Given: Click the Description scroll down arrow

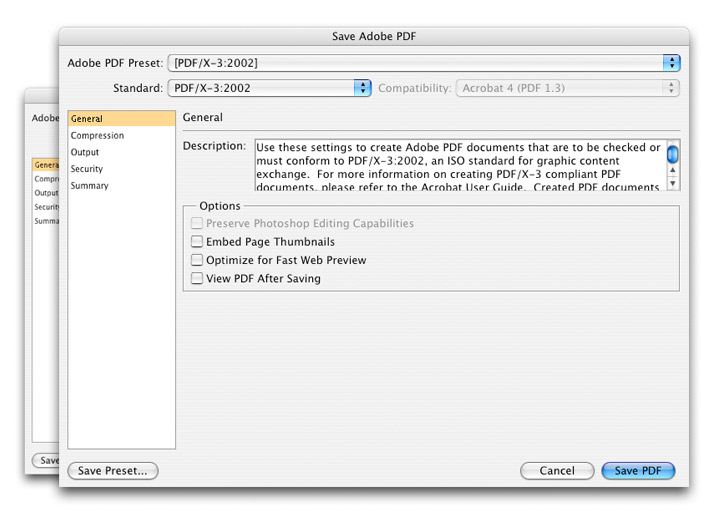Looking at the screenshot, I should point(673,183).
